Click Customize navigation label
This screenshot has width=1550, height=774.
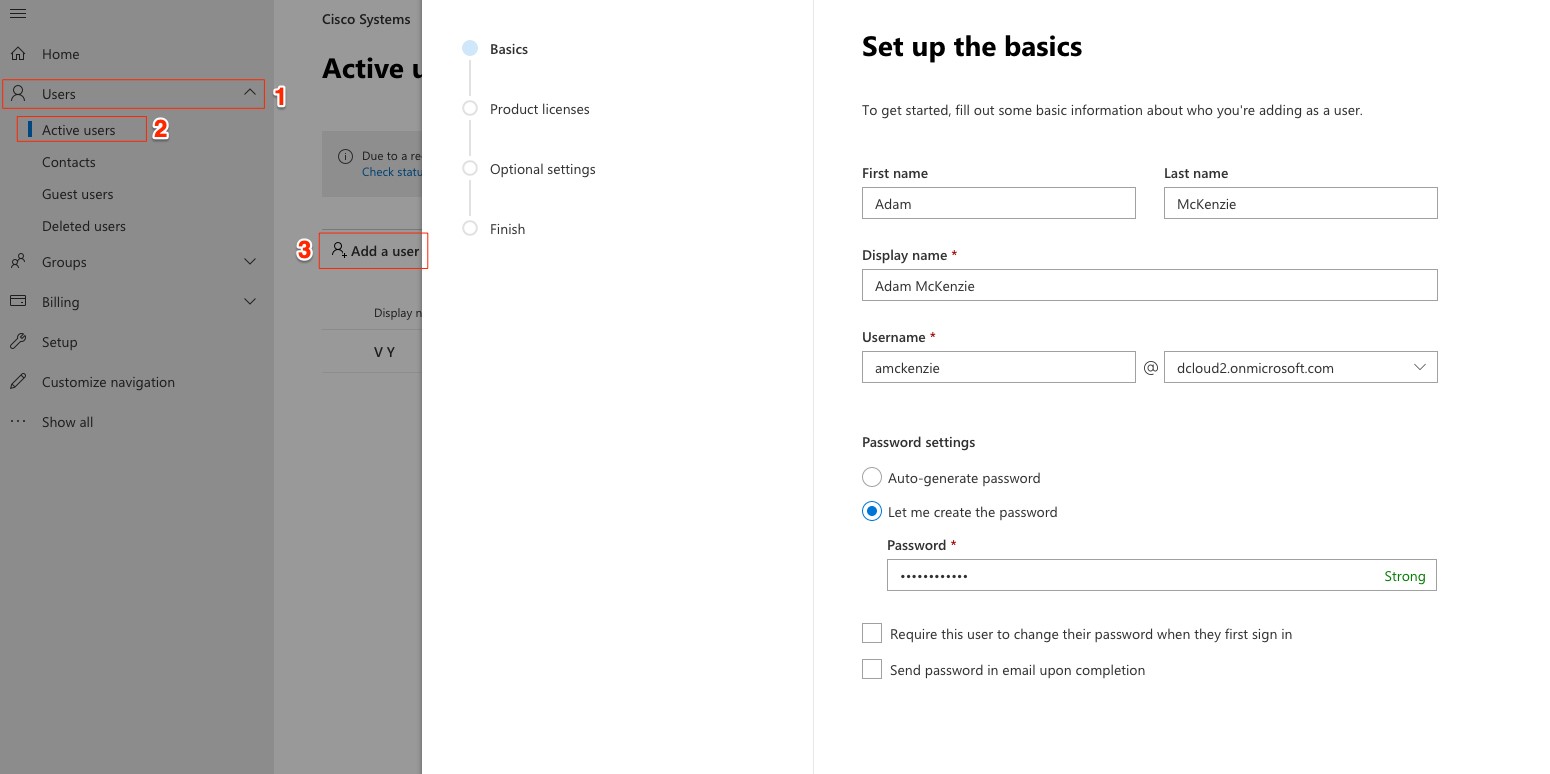(x=108, y=382)
